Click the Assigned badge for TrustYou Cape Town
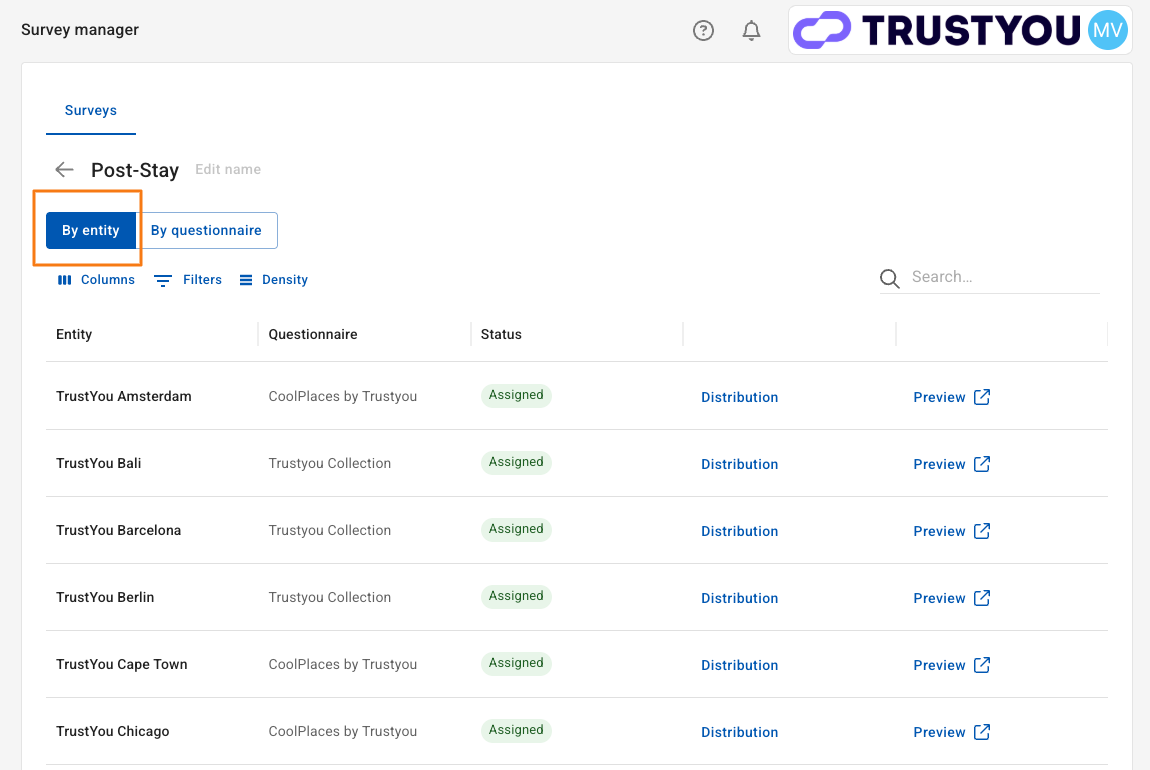Screen dimensions: 1150x770 tap(516, 663)
